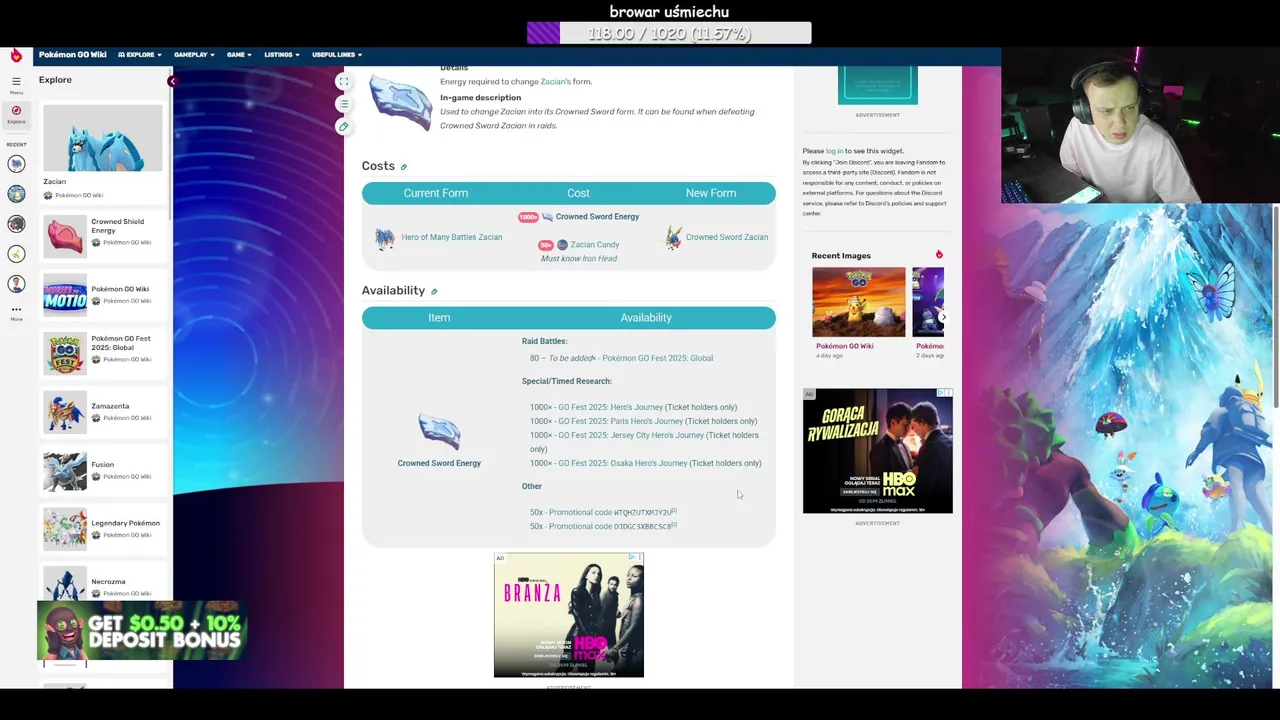This screenshot has width=1280, height=720.
Task: Open Zamazenta explore item
Action: coord(102,412)
